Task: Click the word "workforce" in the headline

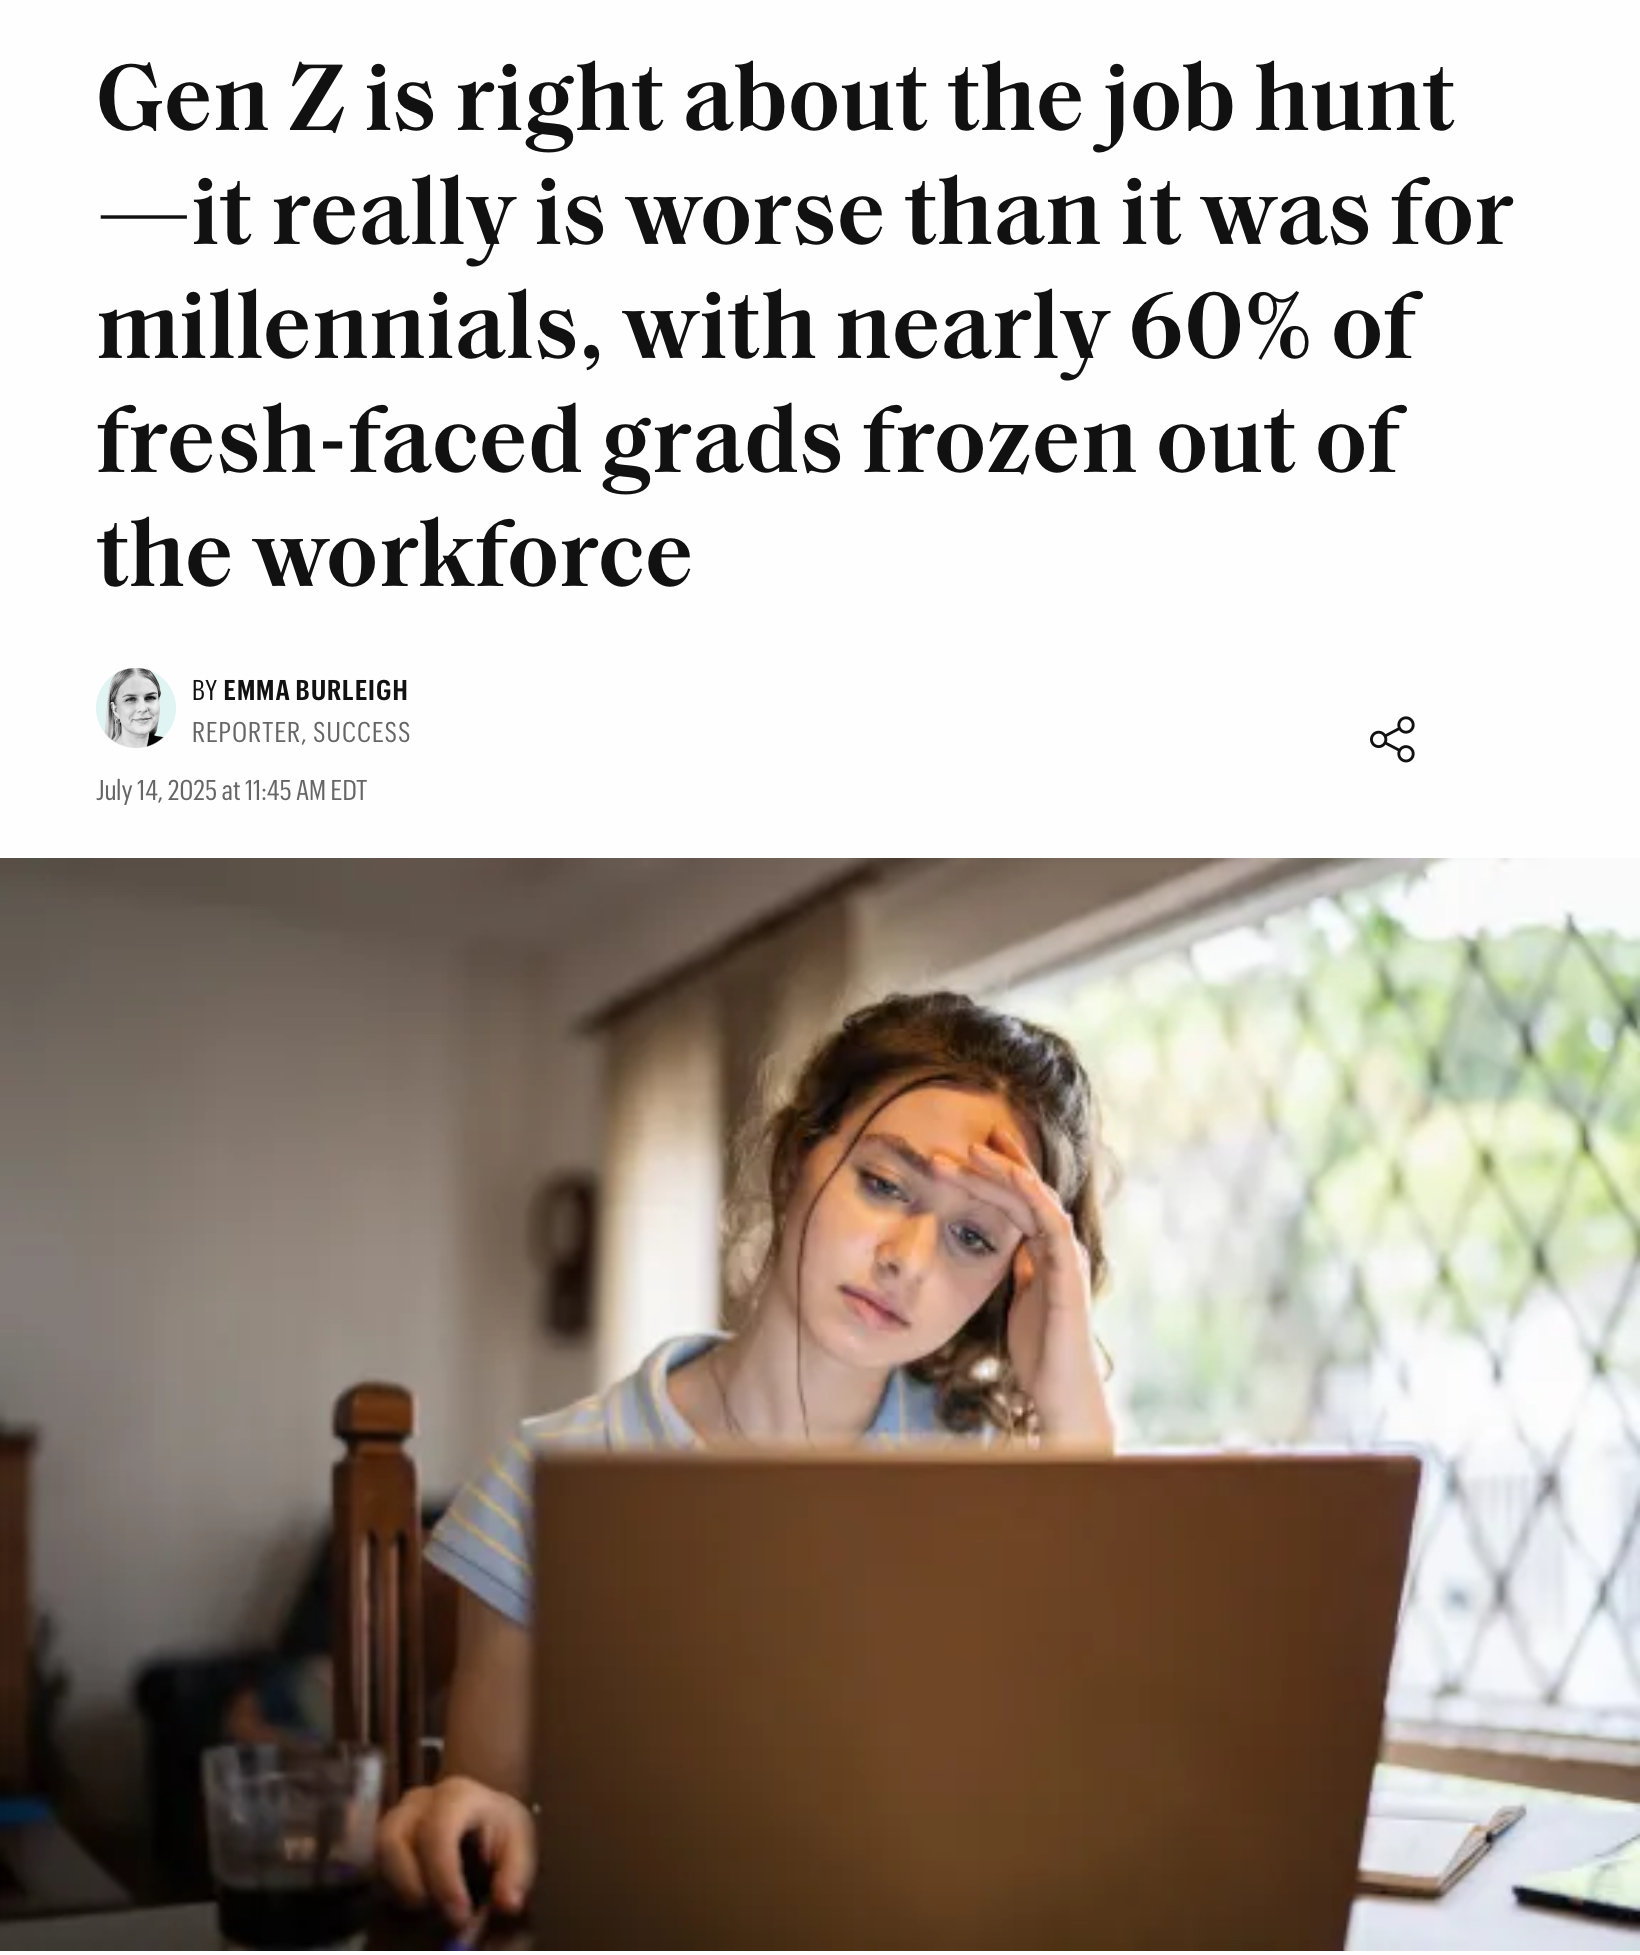Action: (x=476, y=554)
